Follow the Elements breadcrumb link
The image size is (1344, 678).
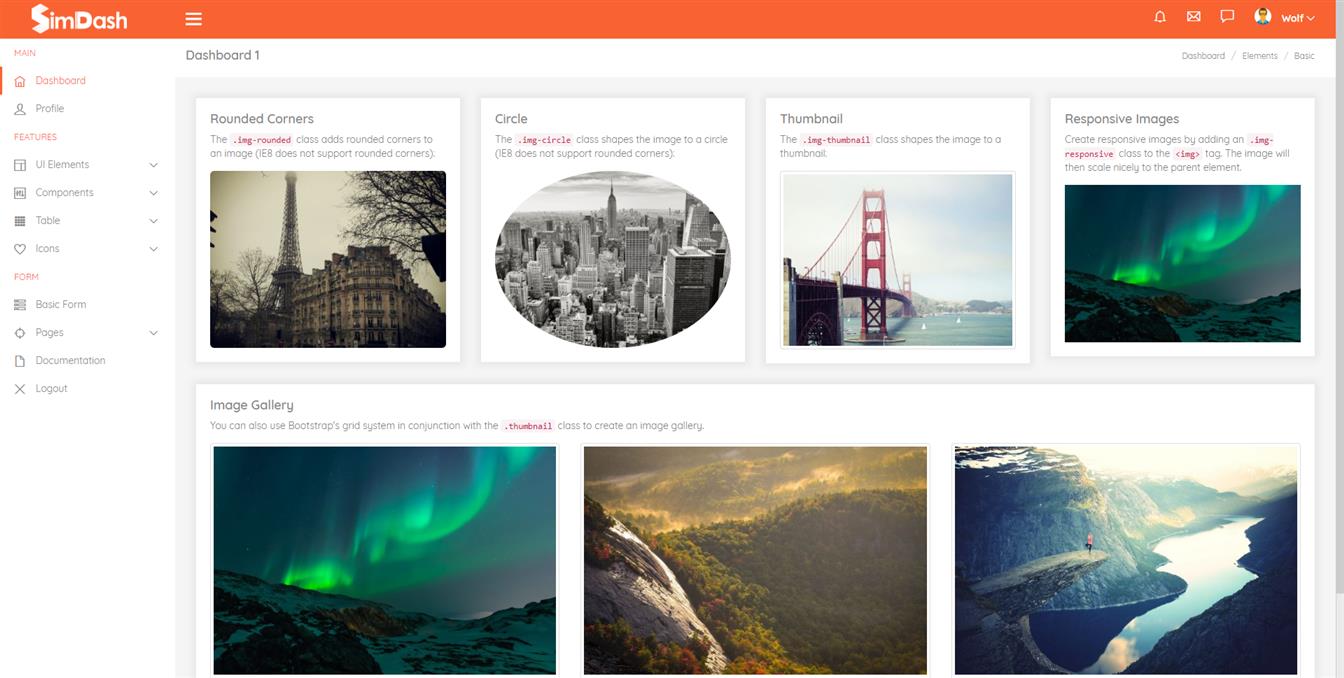[x=1260, y=56]
